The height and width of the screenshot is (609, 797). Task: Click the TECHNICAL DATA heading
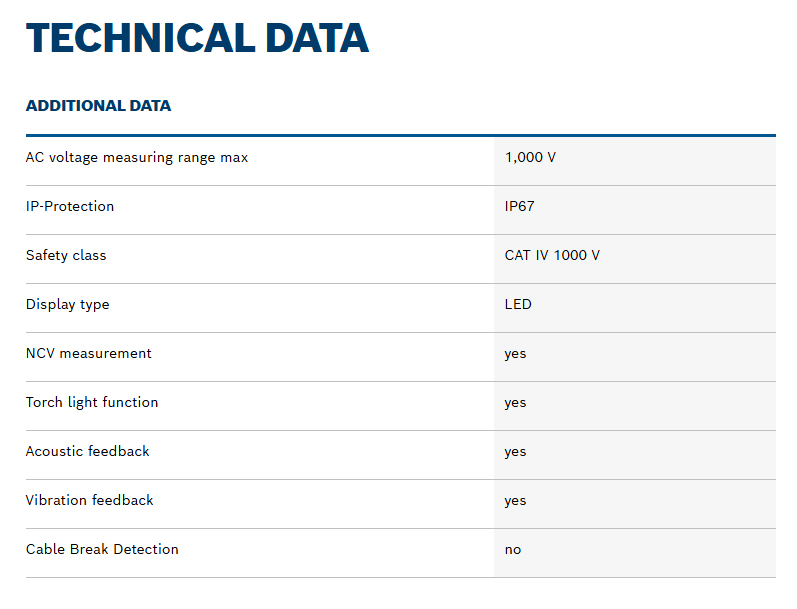coord(197,38)
